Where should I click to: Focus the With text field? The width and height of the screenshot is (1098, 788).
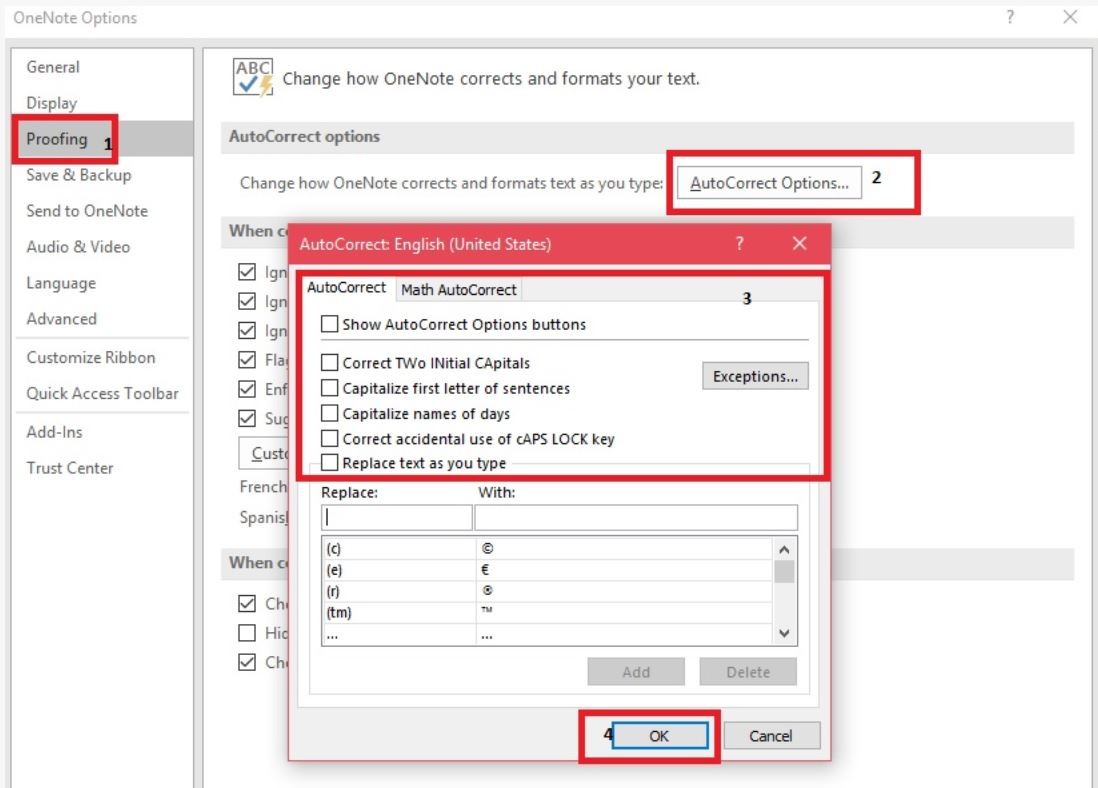pyautogui.click(x=636, y=518)
